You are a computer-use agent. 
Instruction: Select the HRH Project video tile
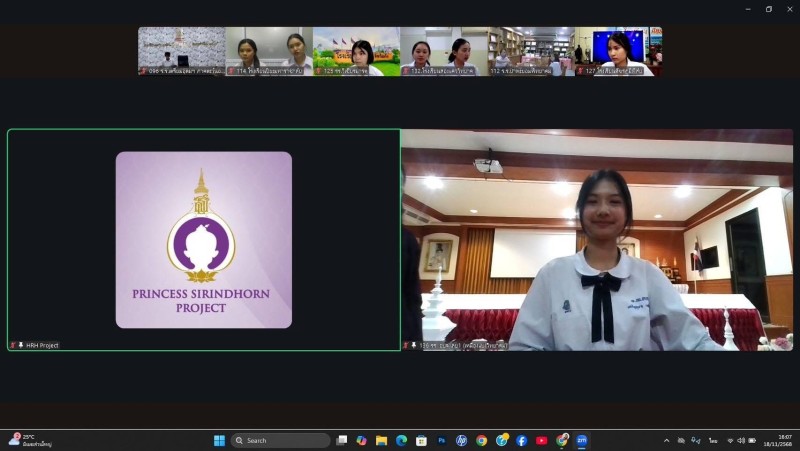(204, 240)
